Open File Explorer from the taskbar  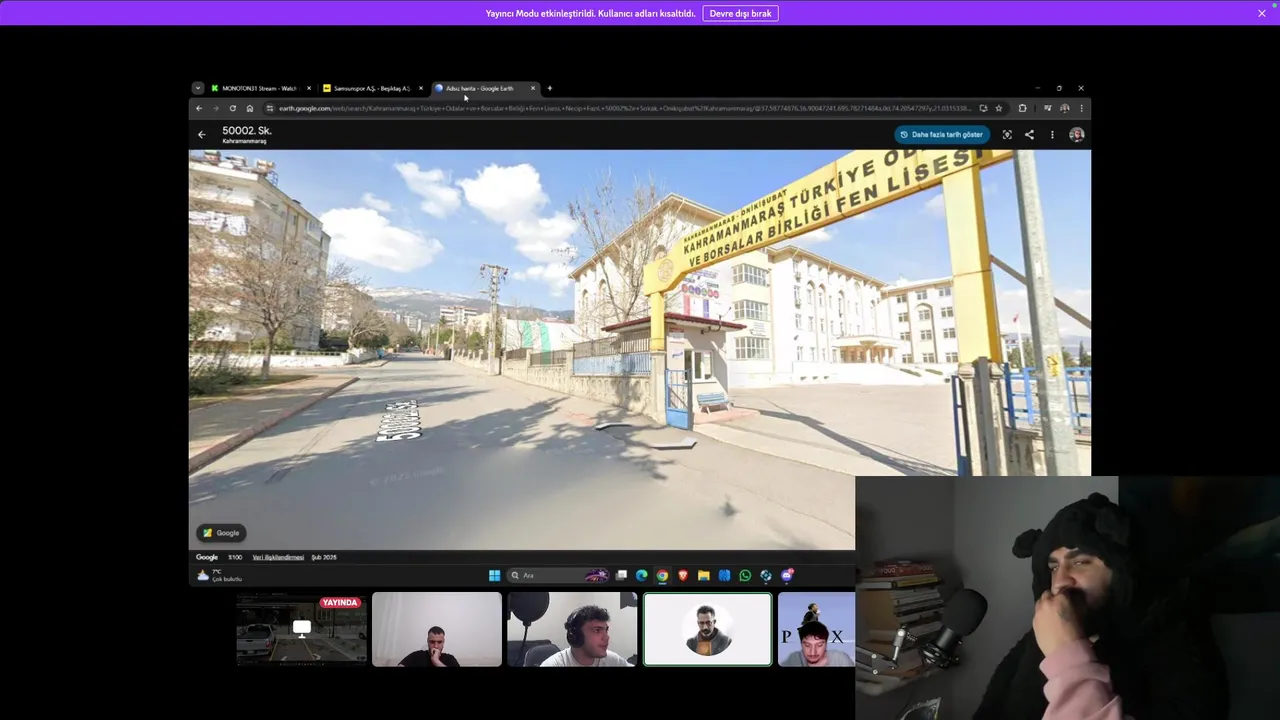(x=704, y=575)
